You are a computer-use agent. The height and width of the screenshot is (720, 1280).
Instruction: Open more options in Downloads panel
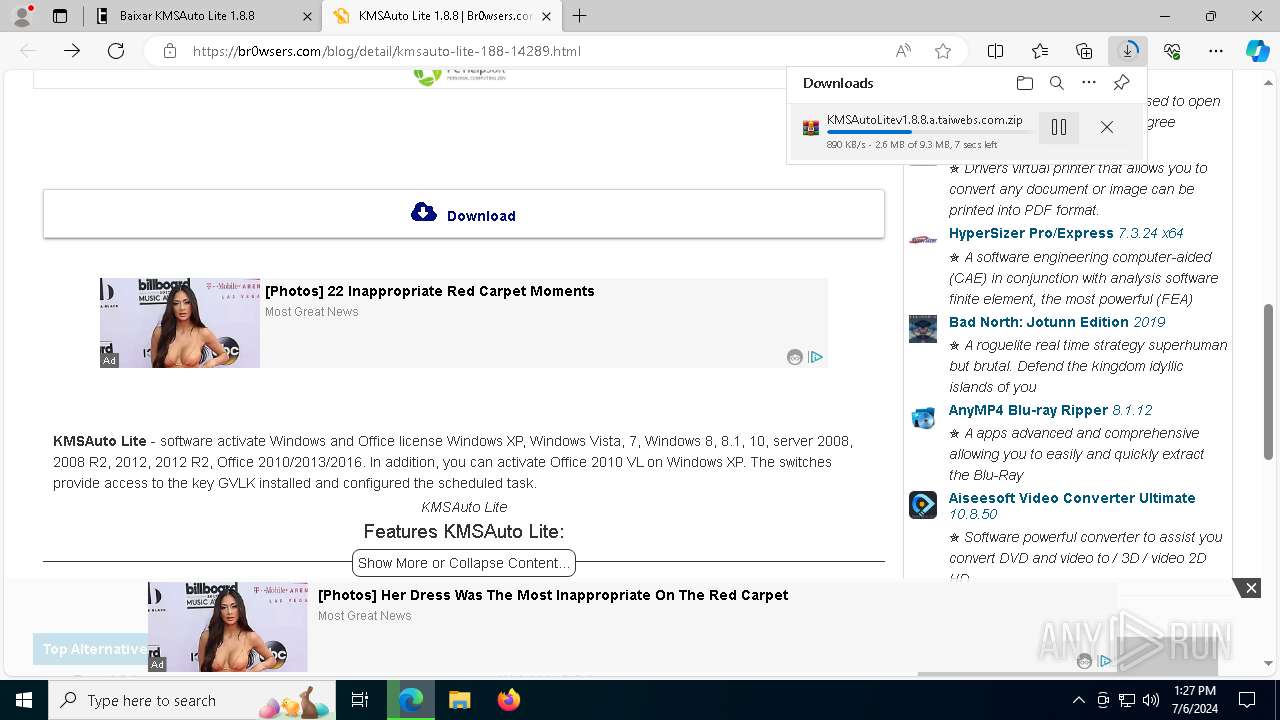point(1089,83)
